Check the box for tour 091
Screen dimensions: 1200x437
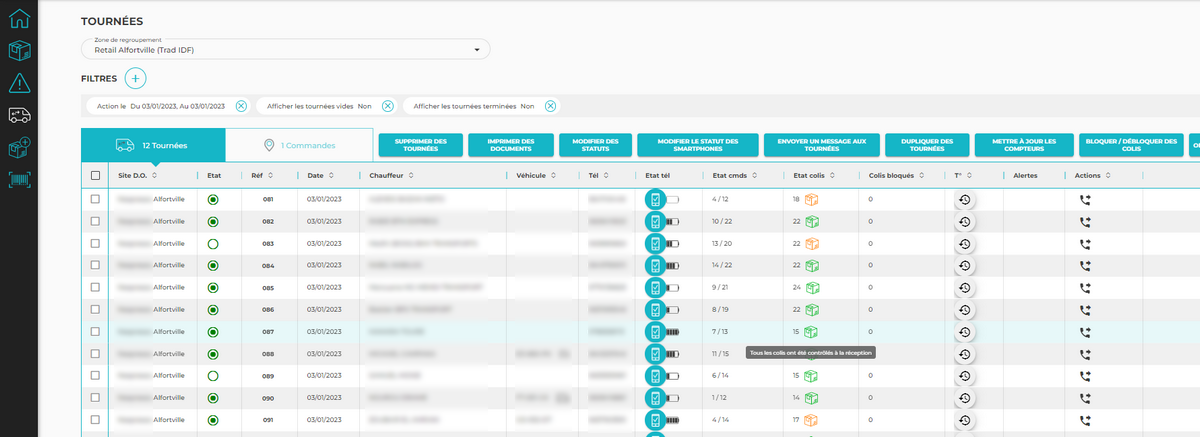click(96, 420)
